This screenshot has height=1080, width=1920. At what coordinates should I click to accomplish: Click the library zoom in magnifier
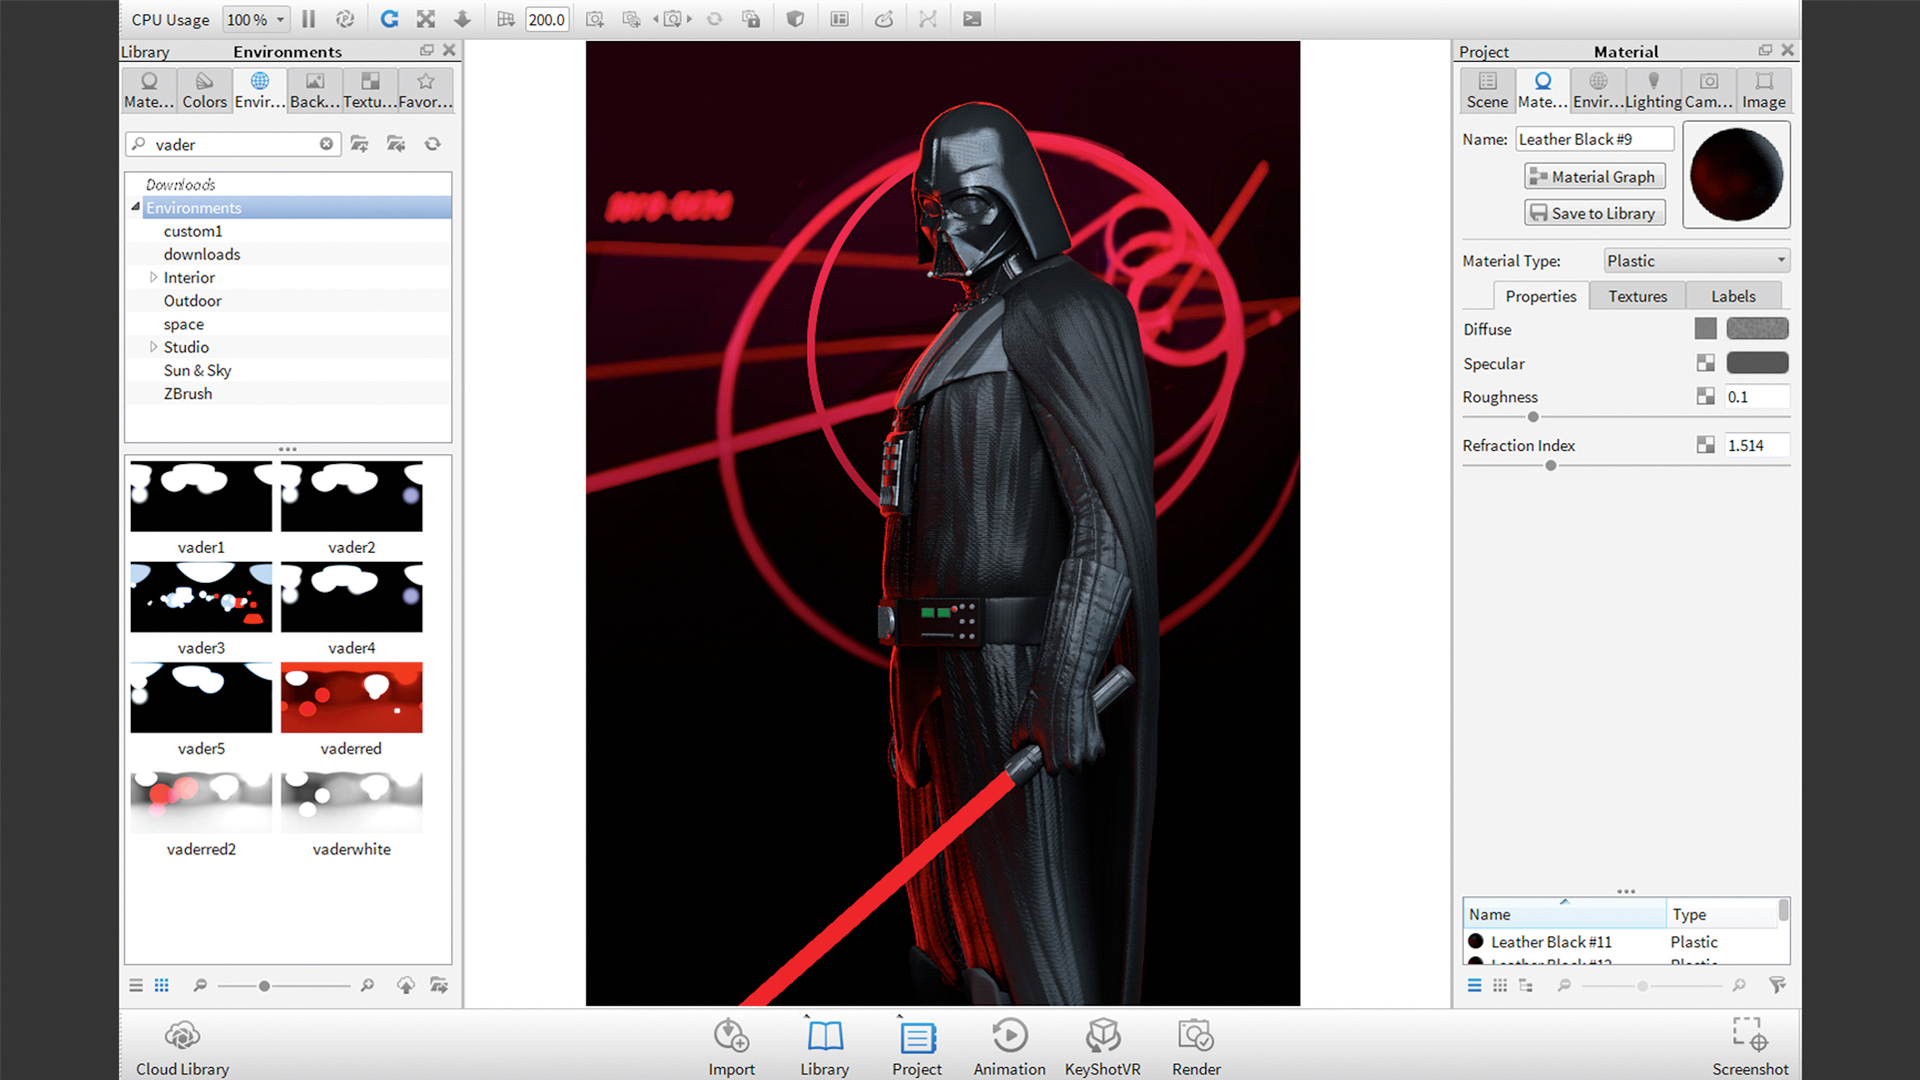[367, 985]
